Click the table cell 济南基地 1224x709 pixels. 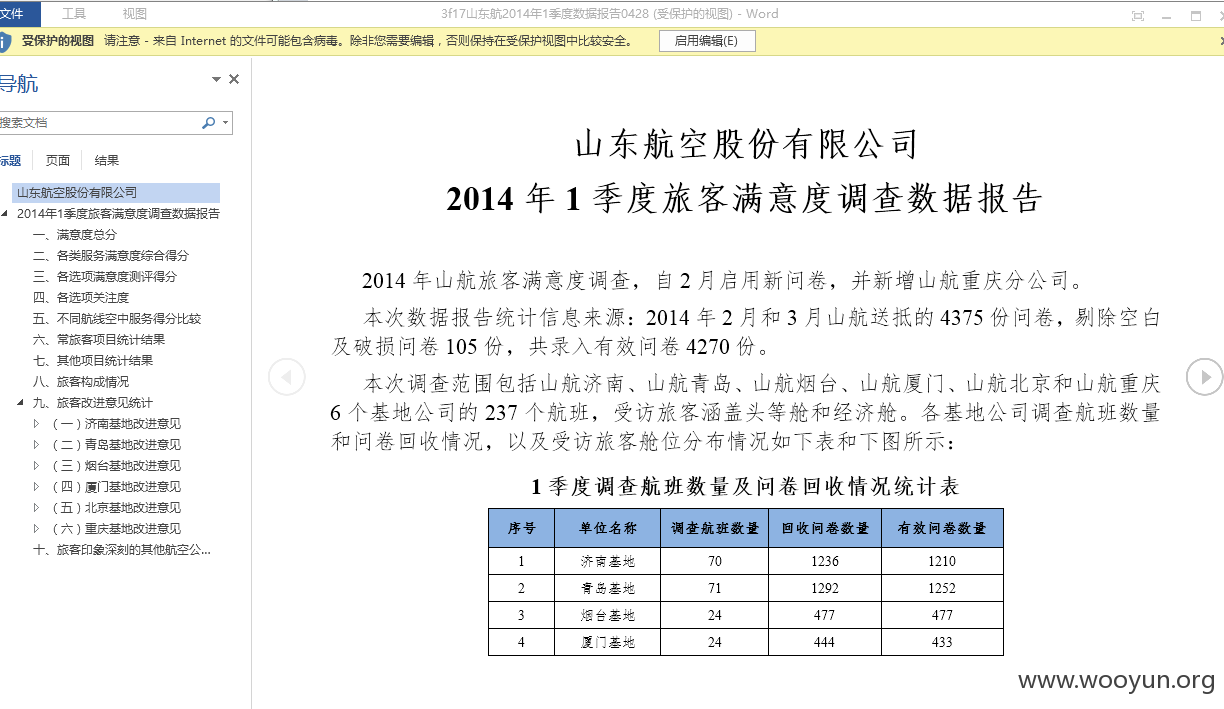pyautogui.click(x=608, y=561)
